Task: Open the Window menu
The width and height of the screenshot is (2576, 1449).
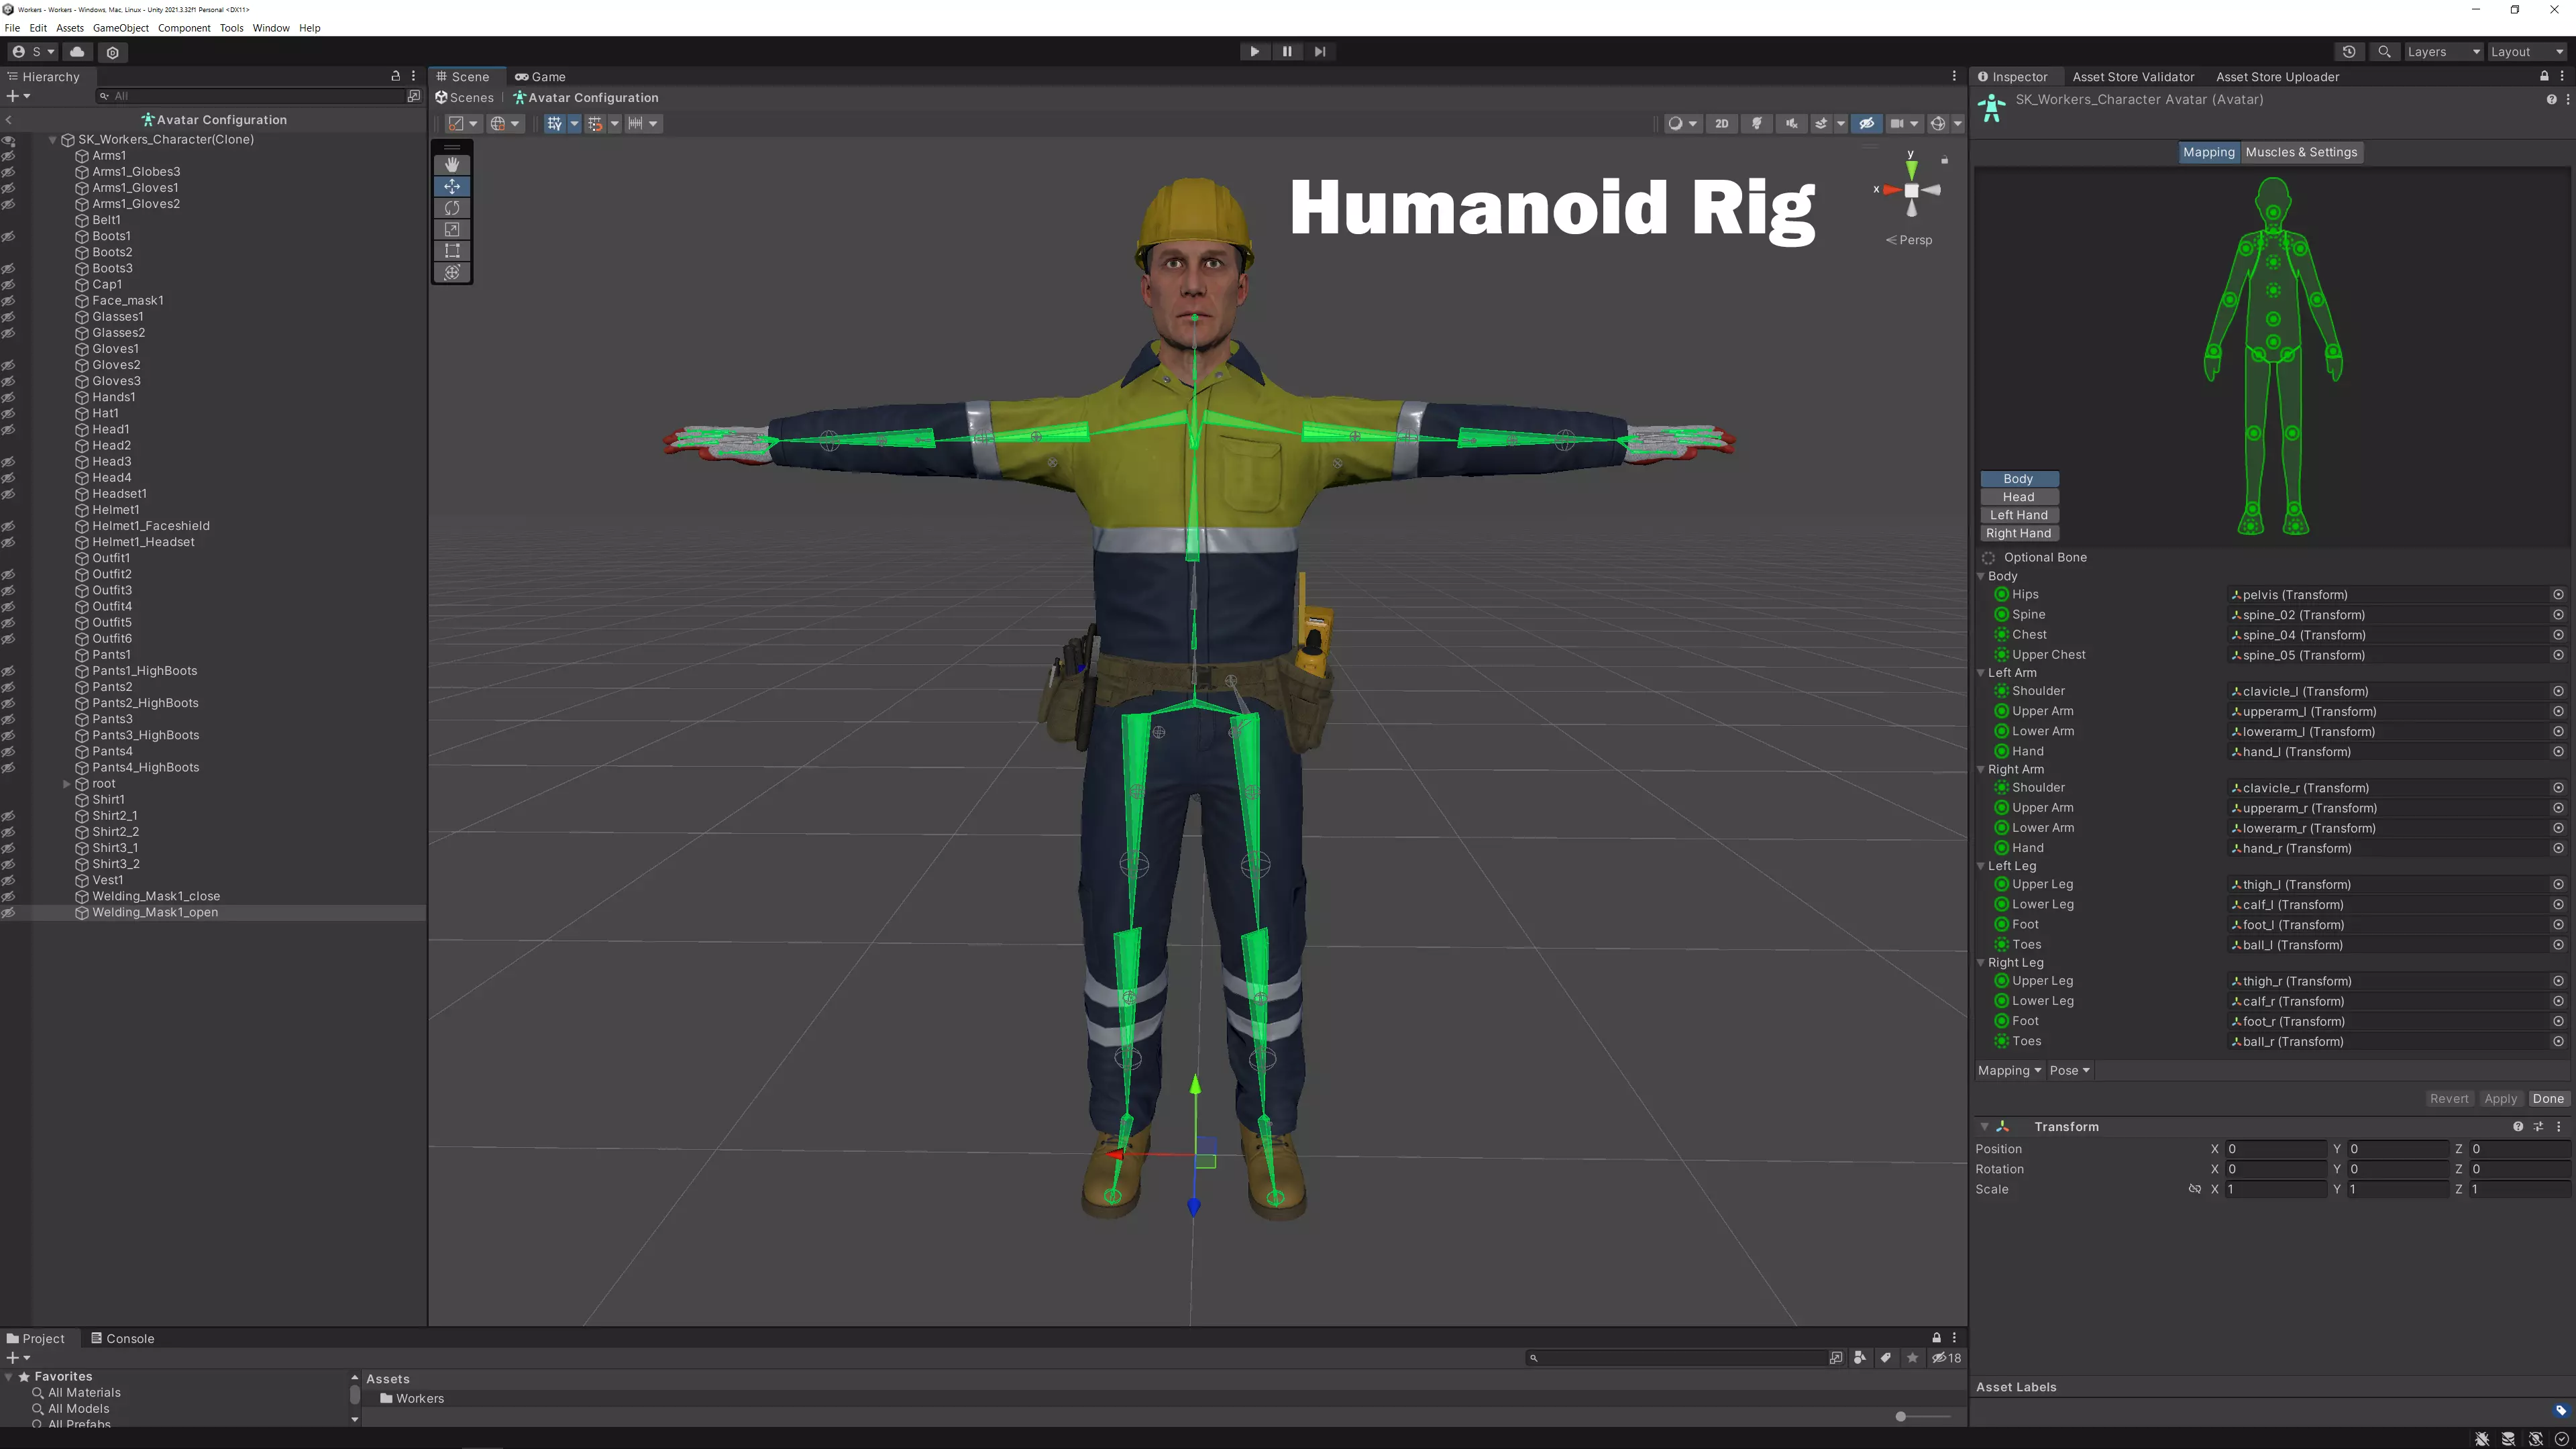Action: 271,28
